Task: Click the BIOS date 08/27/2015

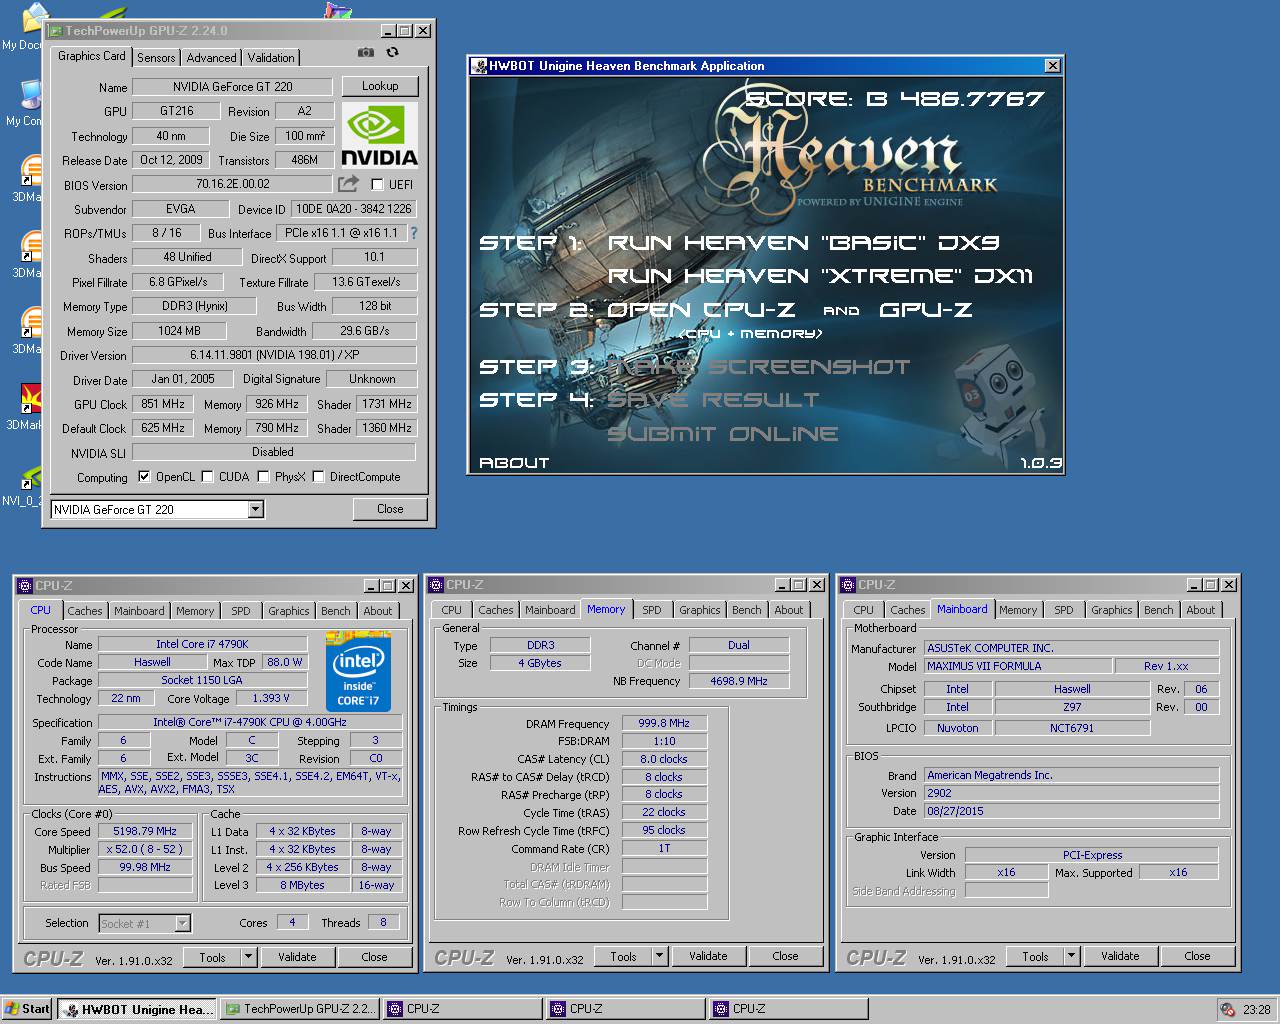Action: click(x=1071, y=811)
